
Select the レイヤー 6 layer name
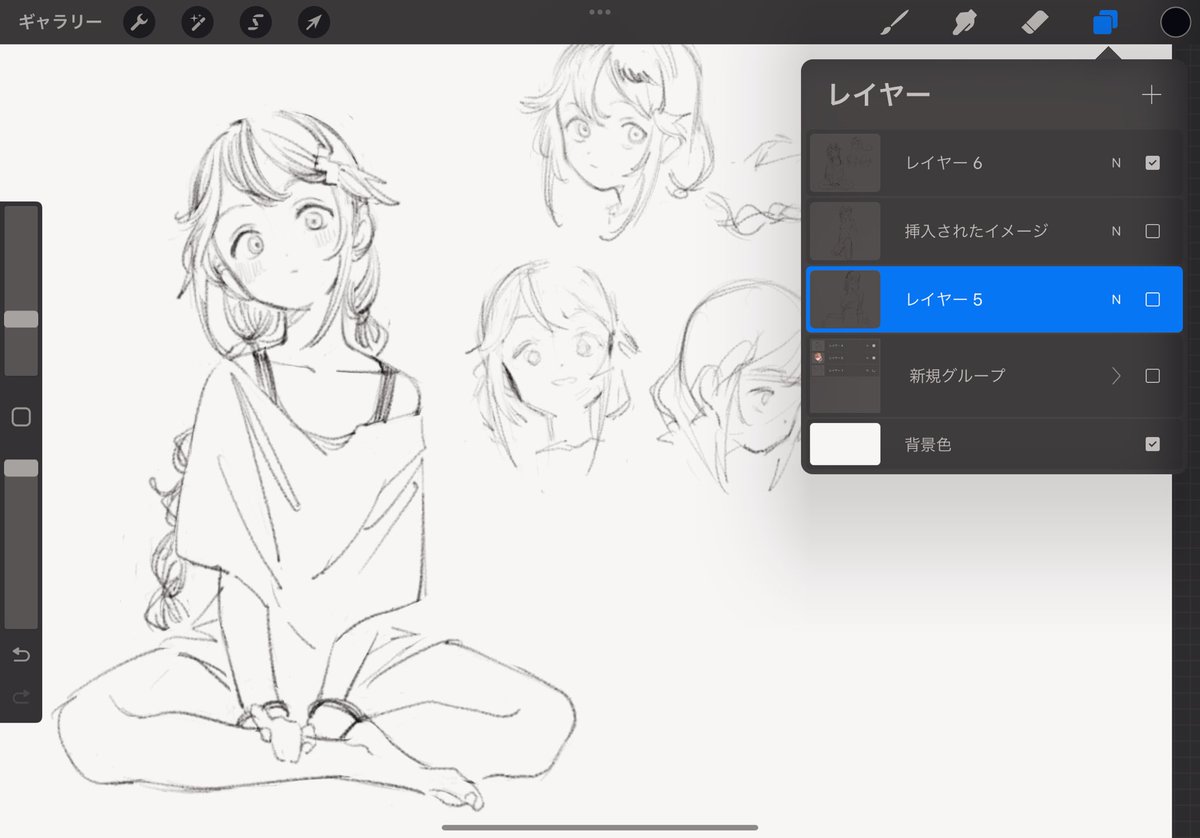click(x=944, y=163)
